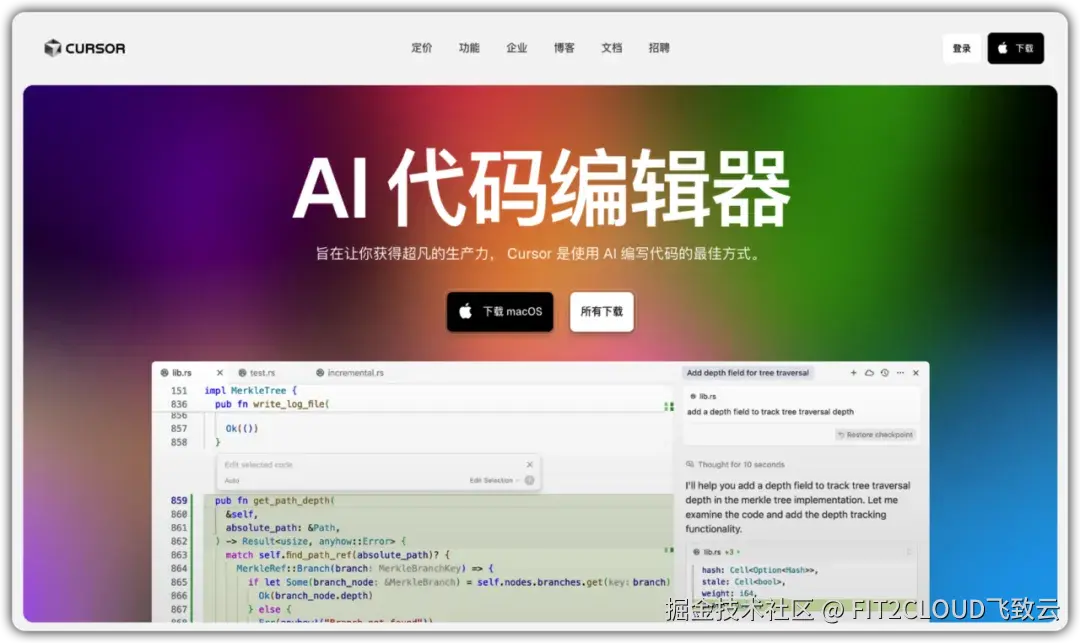Switch to the test.rs tab
The height and width of the screenshot is (643, 1080).
[257, 372]
